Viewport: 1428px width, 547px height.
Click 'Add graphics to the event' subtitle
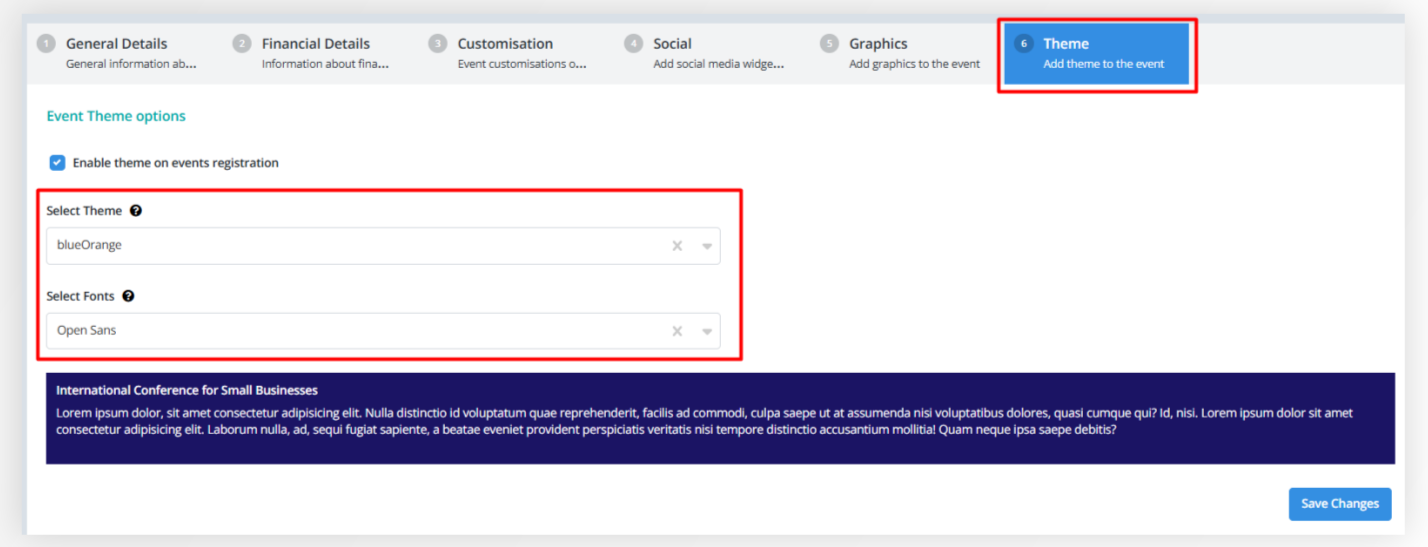click(915, 64)
